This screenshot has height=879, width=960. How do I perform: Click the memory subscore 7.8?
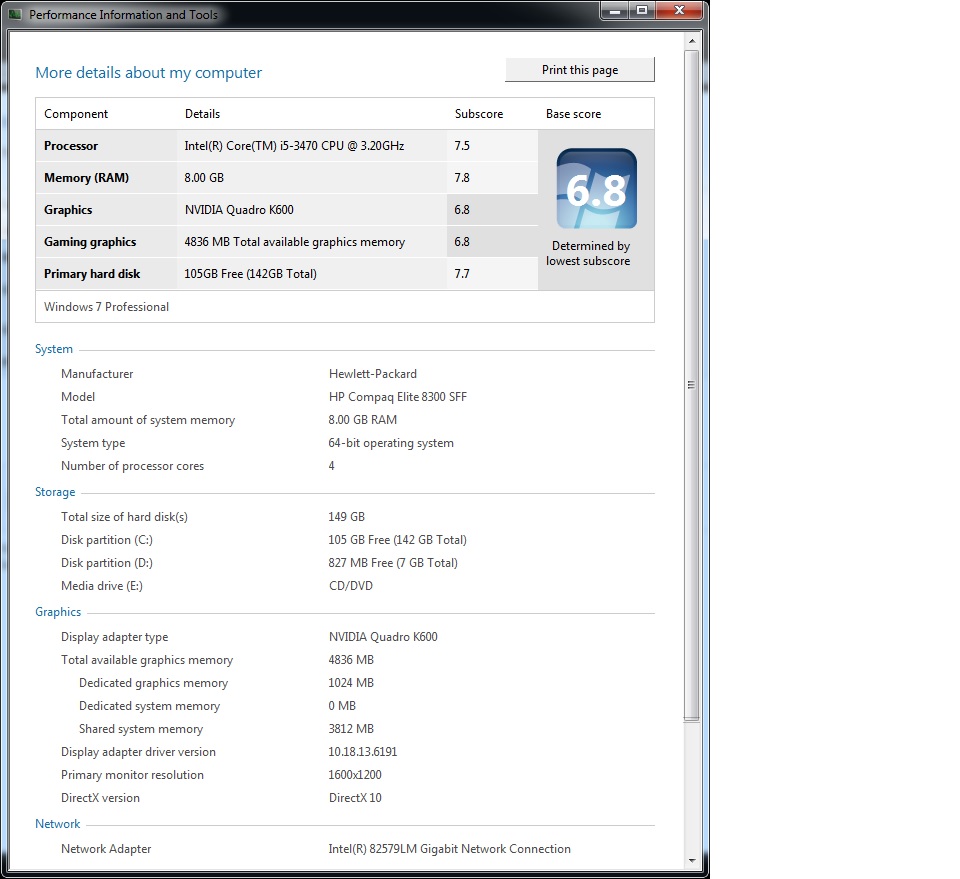click(462, 178)
